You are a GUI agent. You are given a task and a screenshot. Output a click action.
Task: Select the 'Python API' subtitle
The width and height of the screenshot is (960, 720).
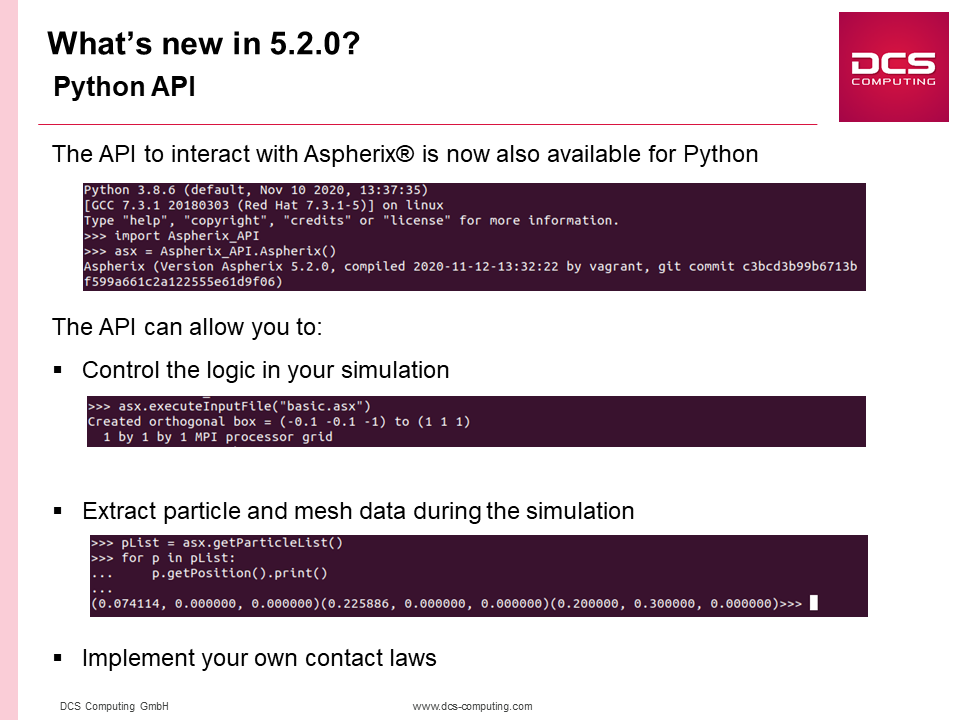coord(124,86)
